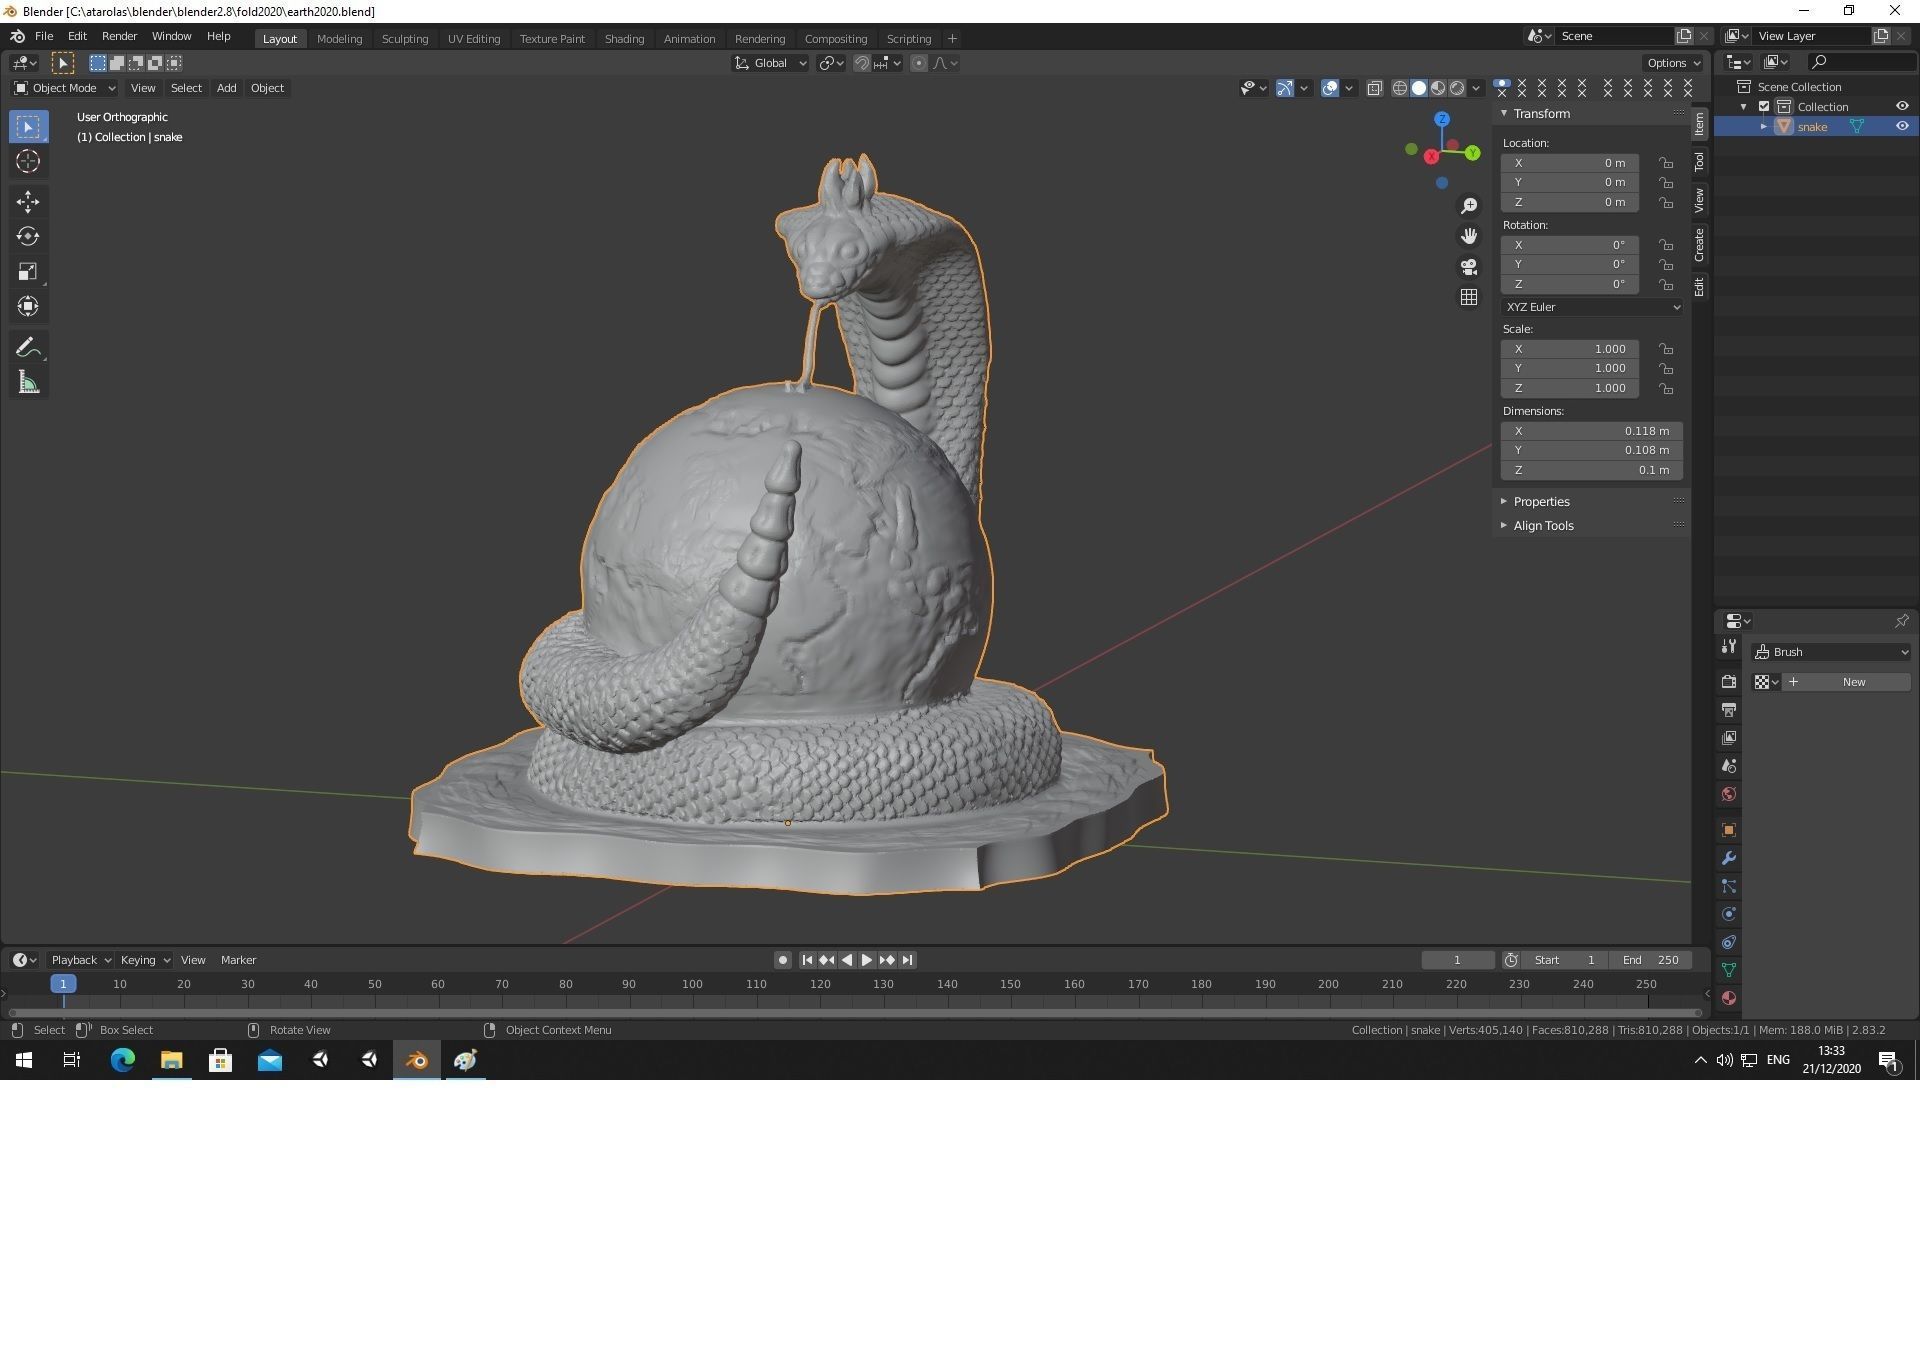Click the Dimensions X value field
This screenshot has width=1920, height=1360.
1592,431
